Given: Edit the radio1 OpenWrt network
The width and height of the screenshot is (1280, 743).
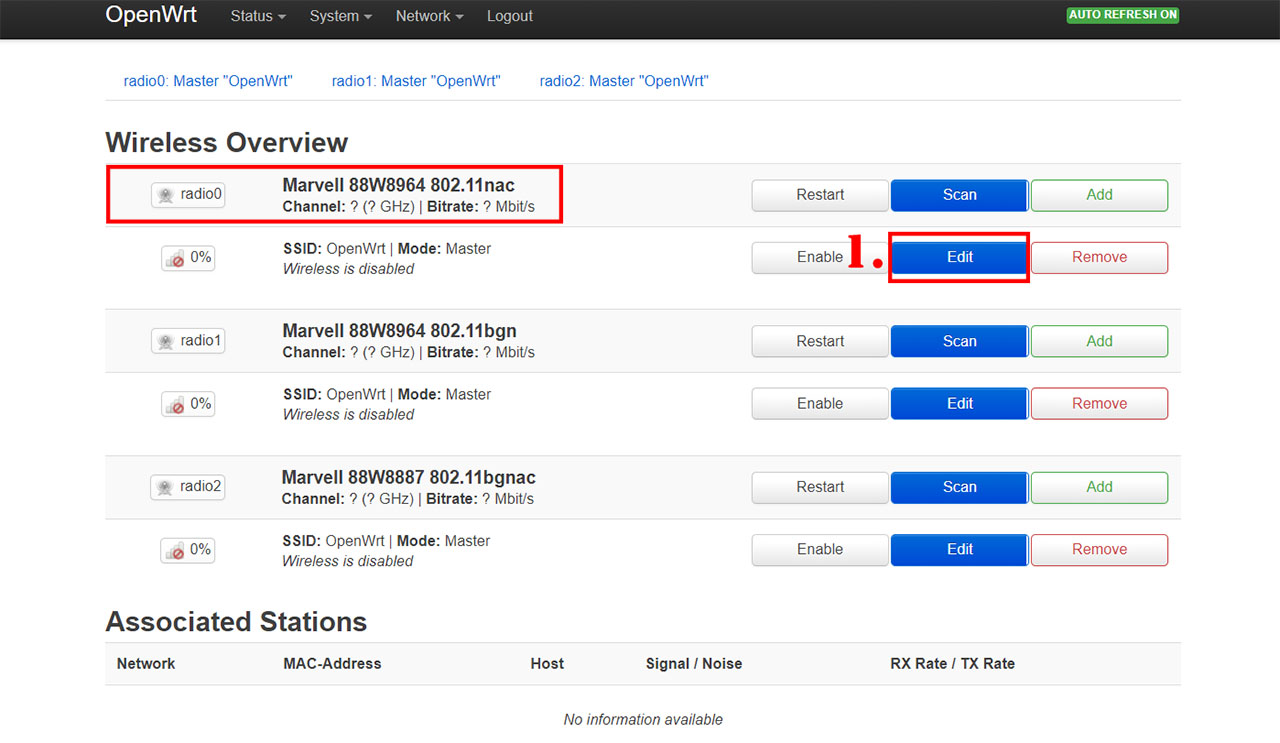Looking at the screenshot, I should point(959,403).
